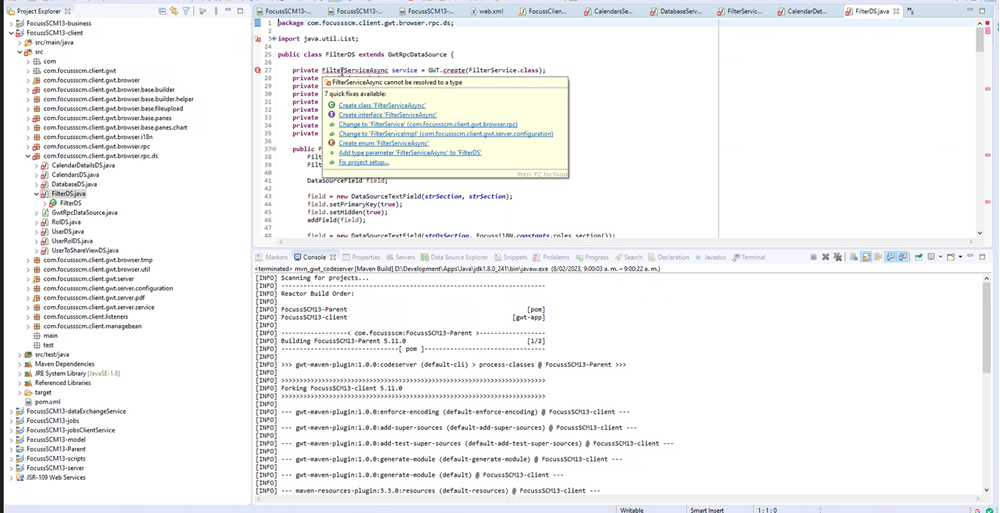
Task: Select CalendarDetailsDS.java in Project Explorer
Action: (x=83, y=165)
